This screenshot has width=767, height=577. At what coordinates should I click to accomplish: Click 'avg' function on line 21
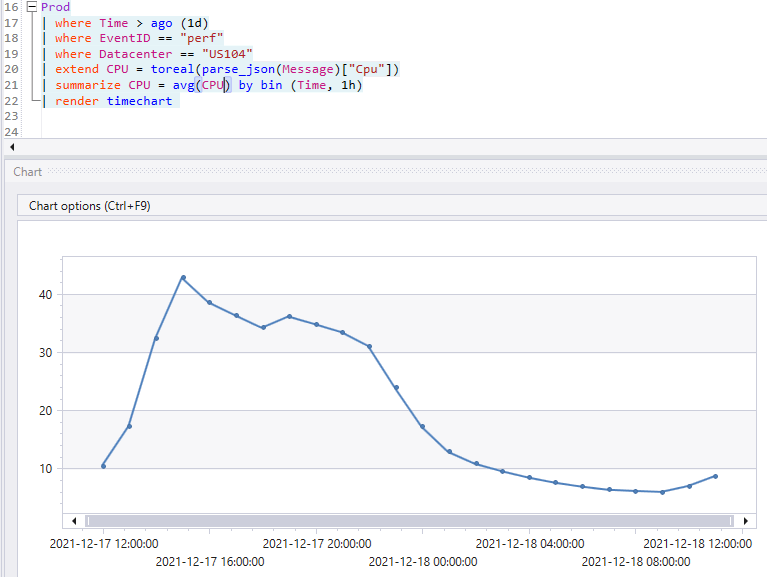click(183, 85)
